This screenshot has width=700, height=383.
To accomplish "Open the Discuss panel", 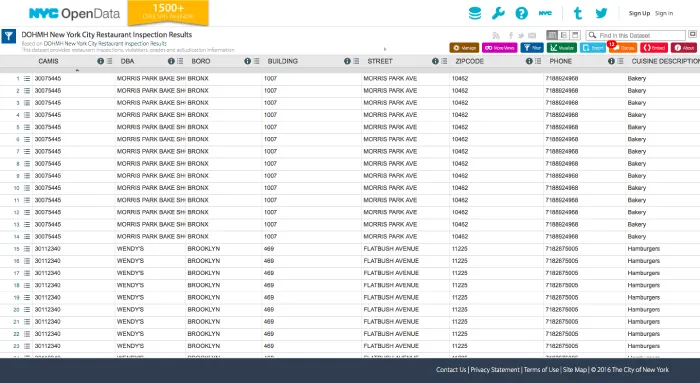I will pos(623,48).
